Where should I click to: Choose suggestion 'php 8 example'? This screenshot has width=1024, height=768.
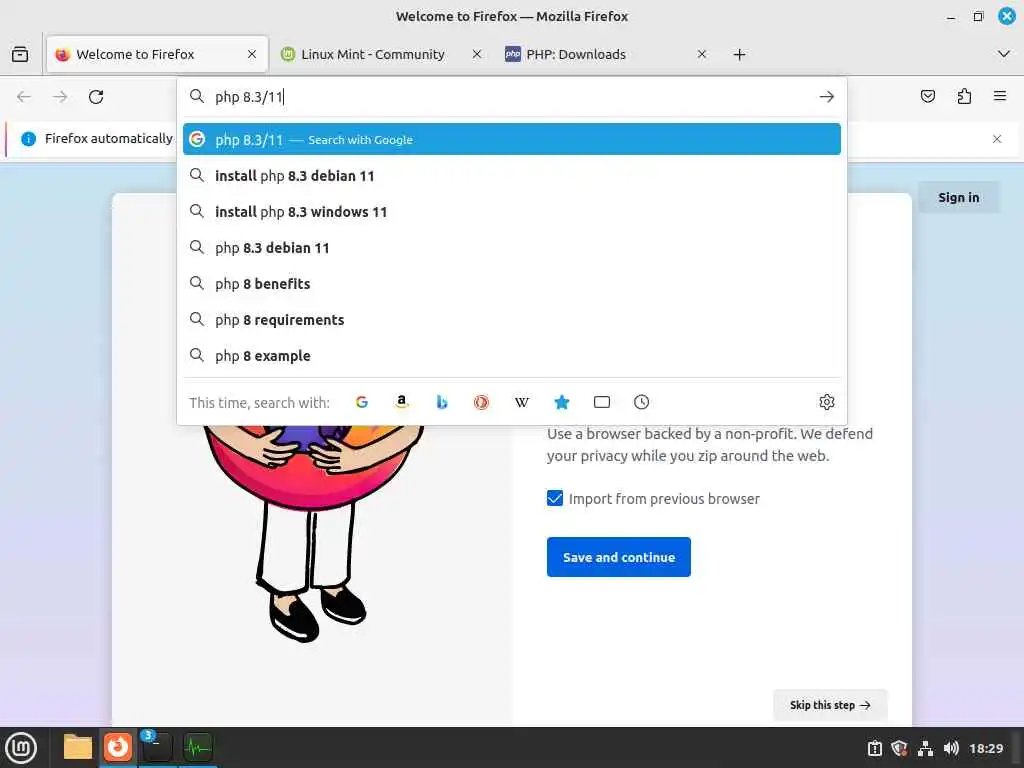[511, 356]
